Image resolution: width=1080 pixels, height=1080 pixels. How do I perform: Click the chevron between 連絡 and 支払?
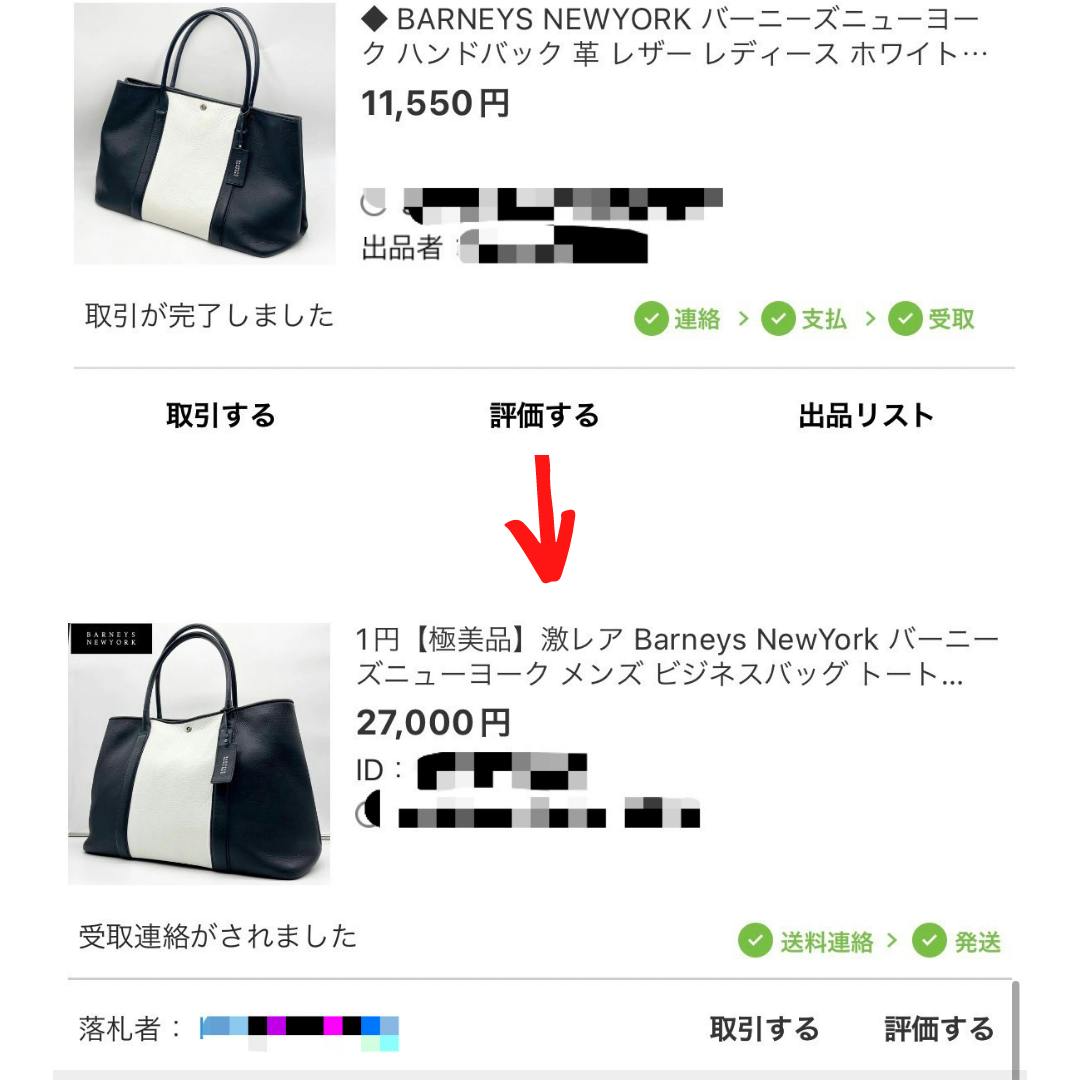pyautogui.click(x=742, y=318)
